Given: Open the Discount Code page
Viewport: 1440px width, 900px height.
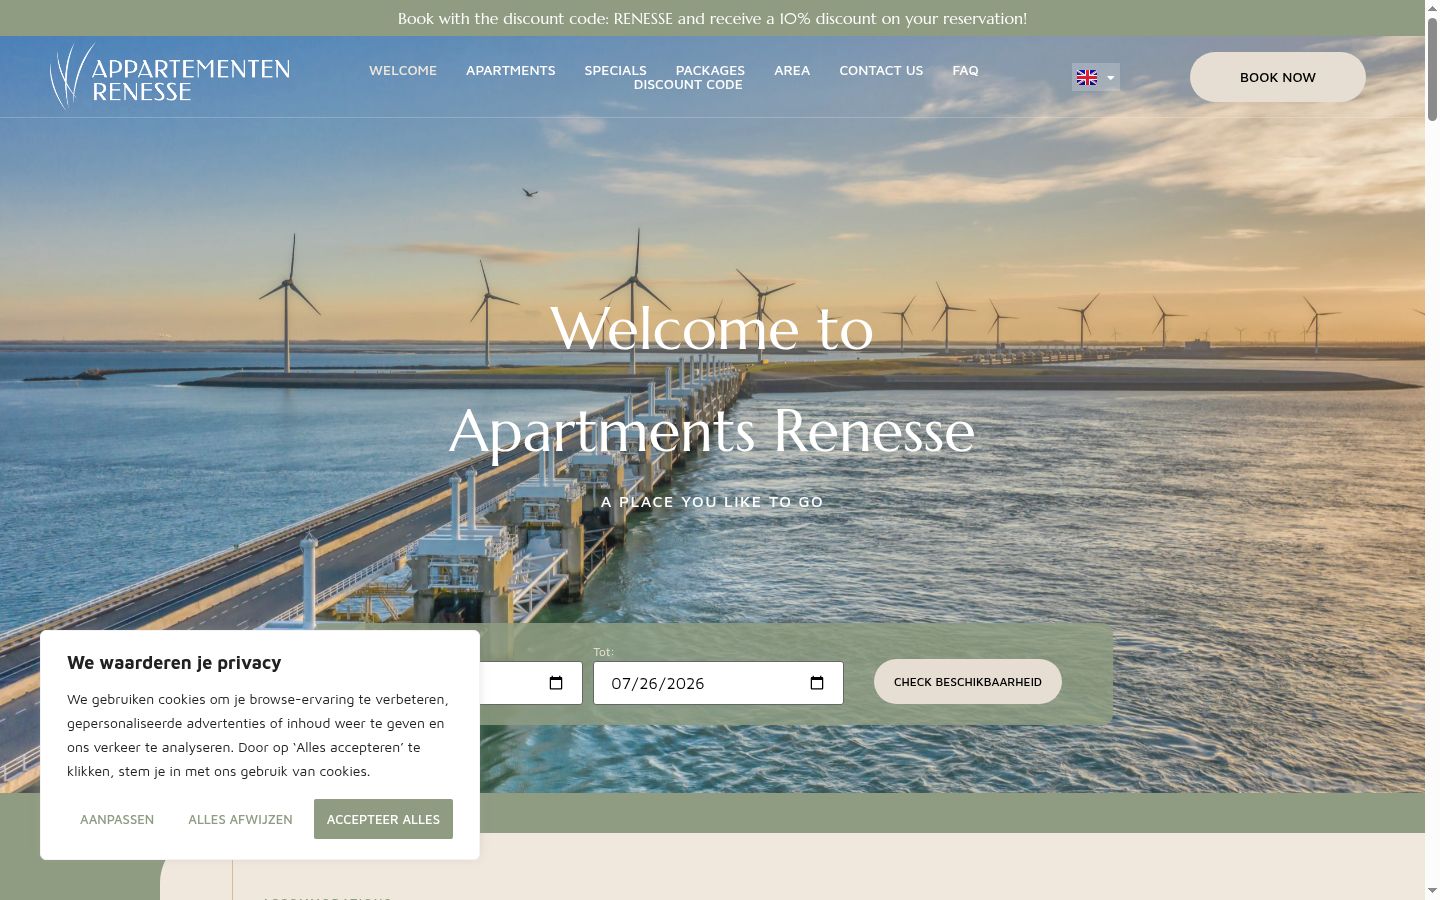Looking at the screenshot, I should pos(688,85).
